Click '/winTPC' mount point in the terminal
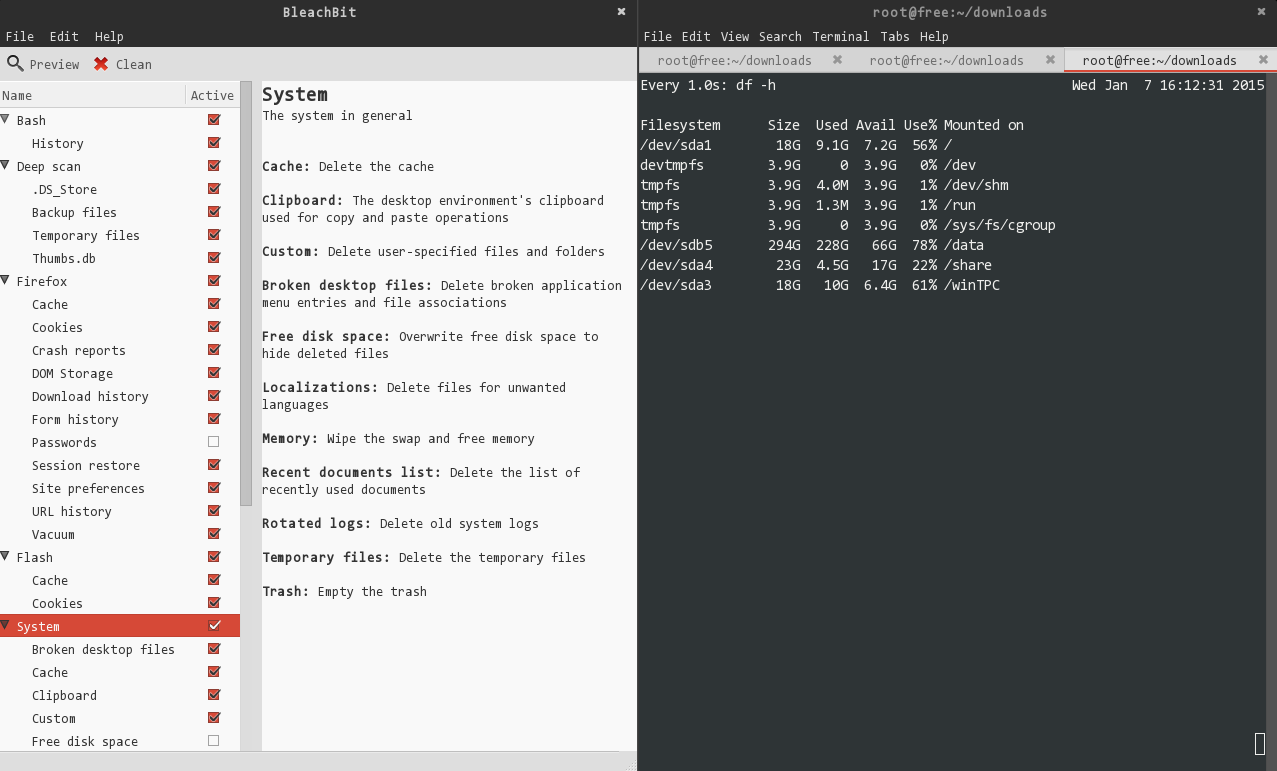The image size is (1277, 771). coord(972,285)
